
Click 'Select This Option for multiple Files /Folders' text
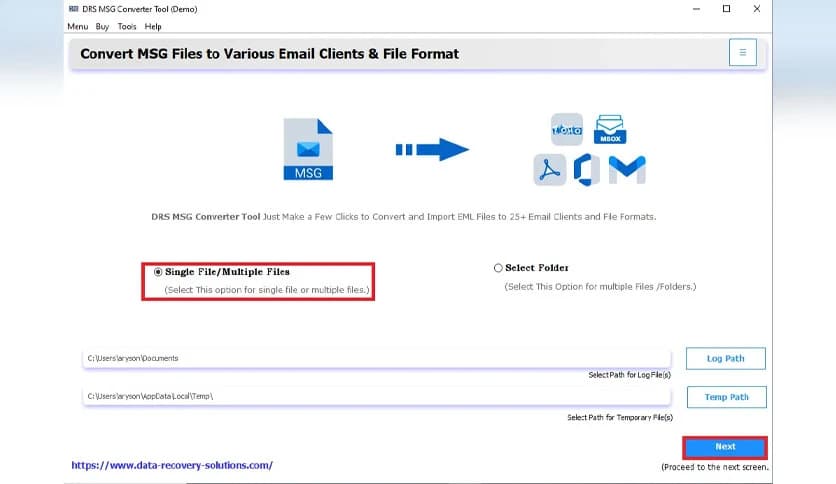[600, 286]
